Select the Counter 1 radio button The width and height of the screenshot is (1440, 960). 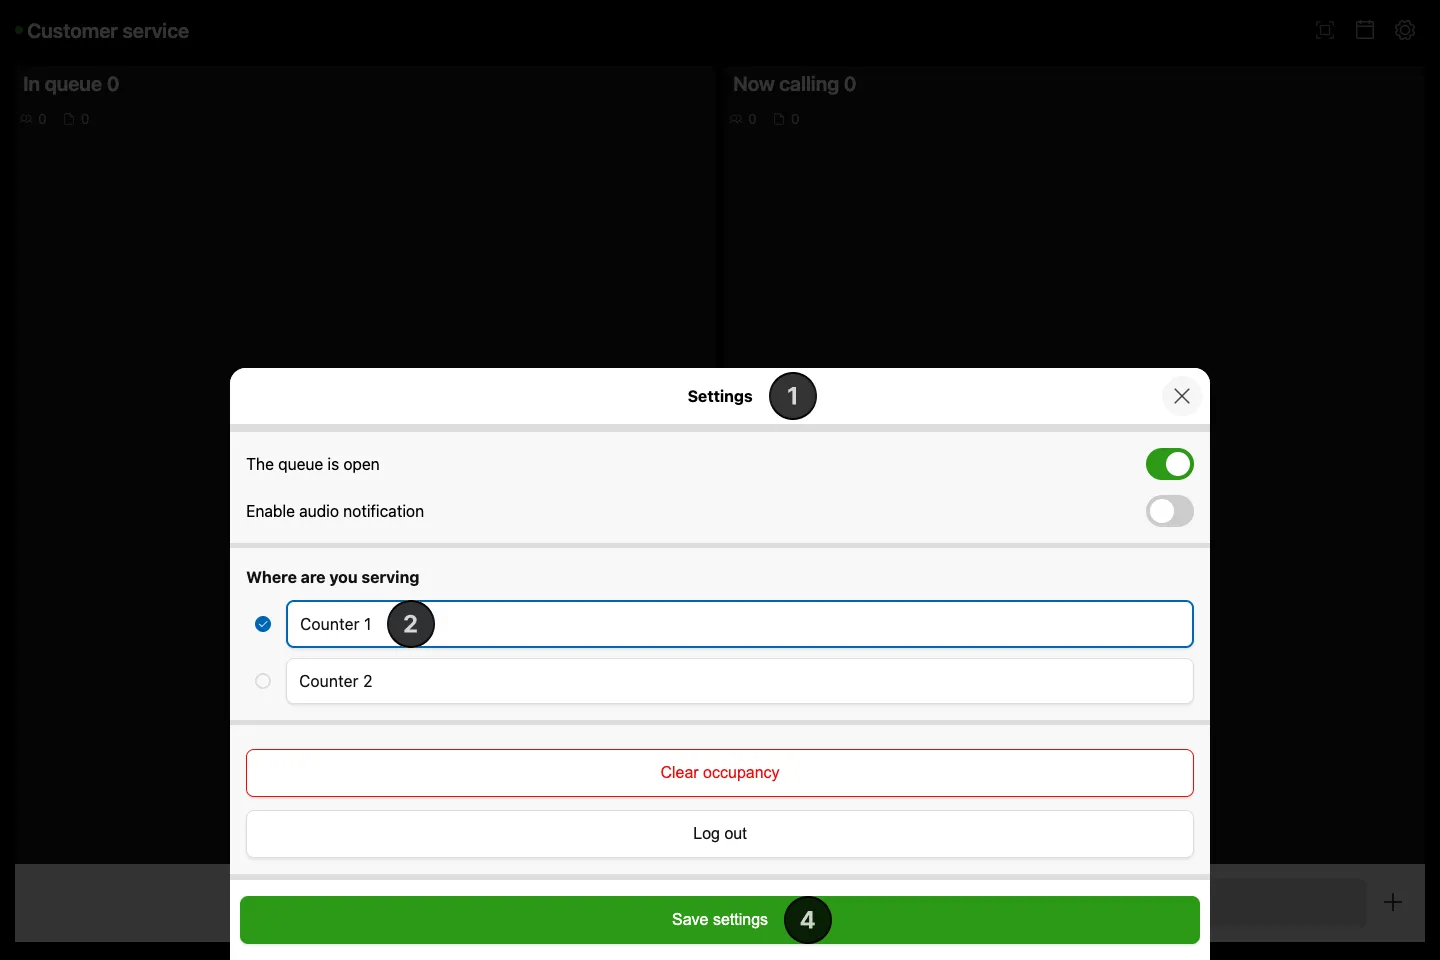click(x=263, y=624)
